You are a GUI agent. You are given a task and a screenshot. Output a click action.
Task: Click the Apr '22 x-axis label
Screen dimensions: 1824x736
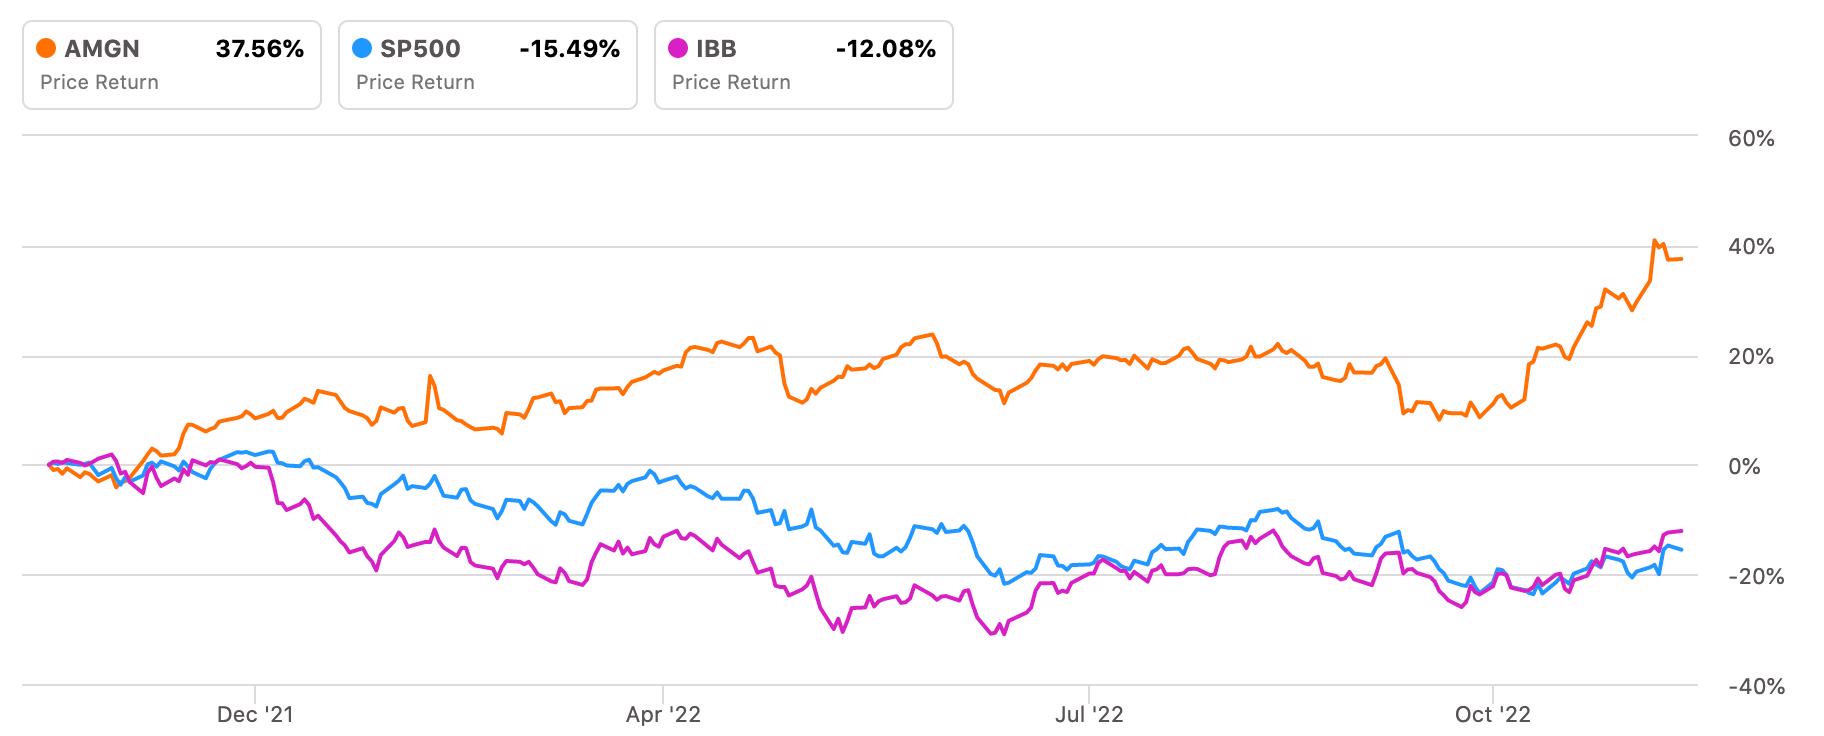663,714
